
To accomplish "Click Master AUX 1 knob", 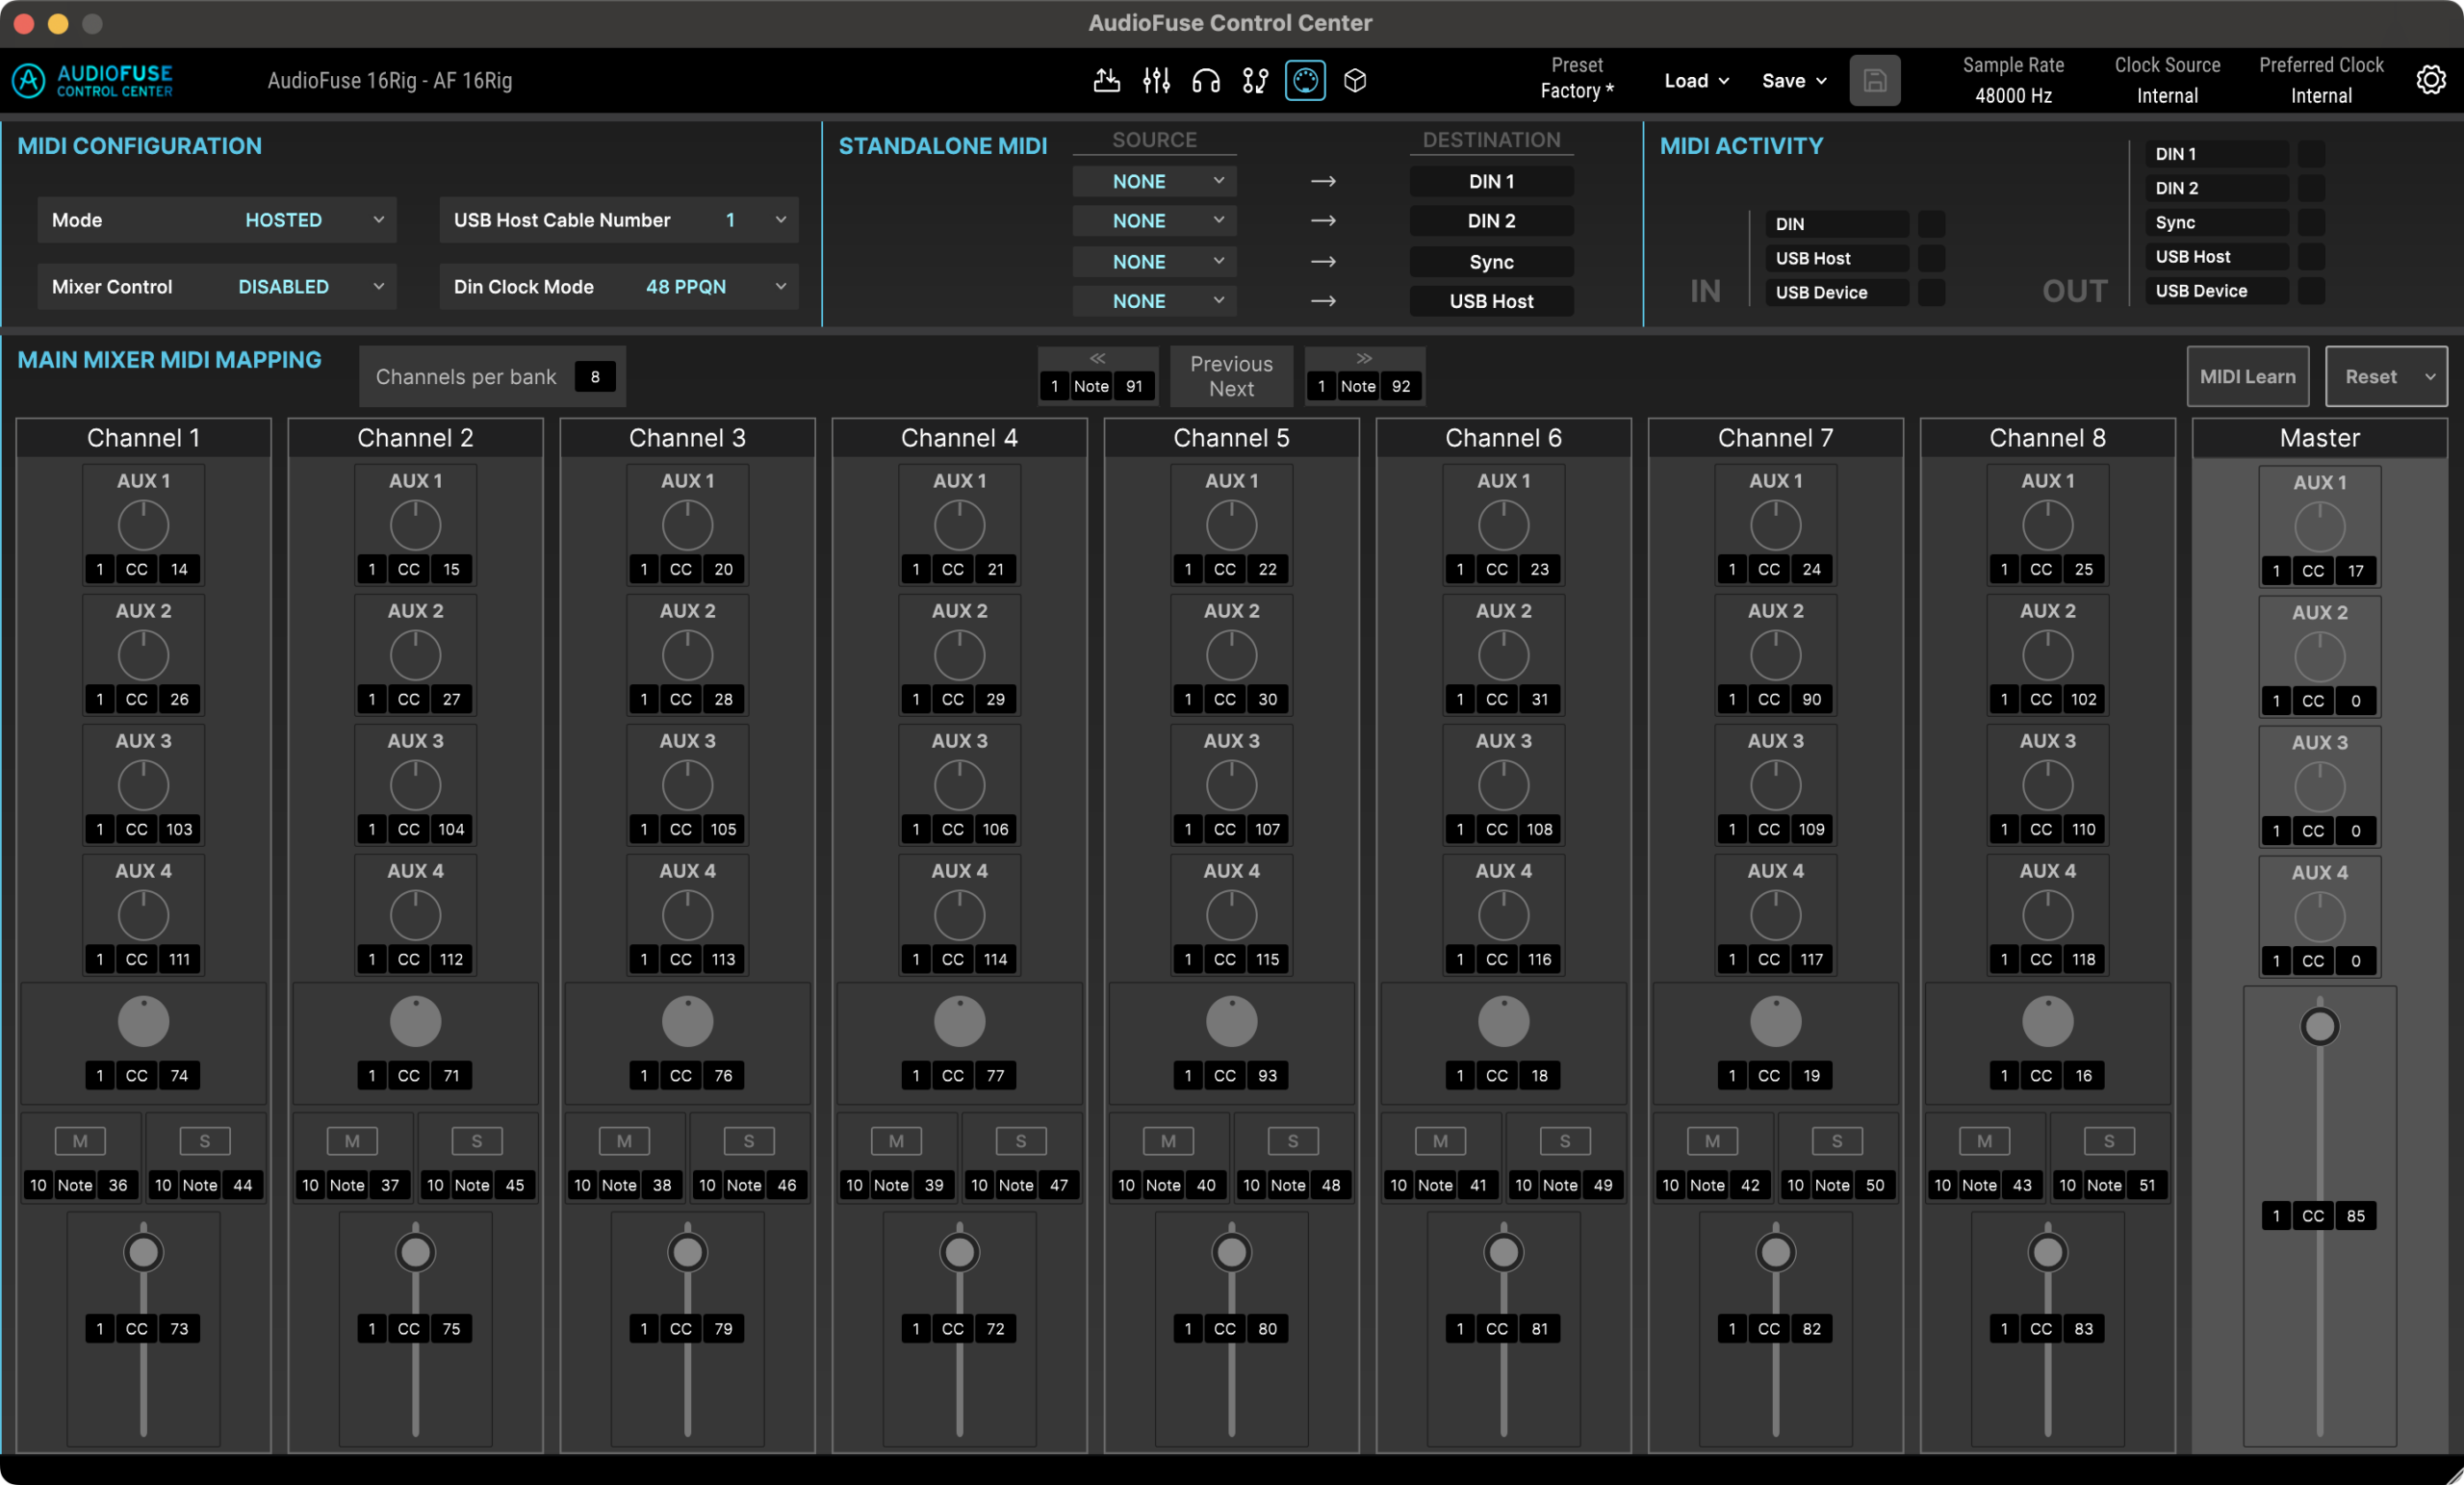I will pos(2319,527).
